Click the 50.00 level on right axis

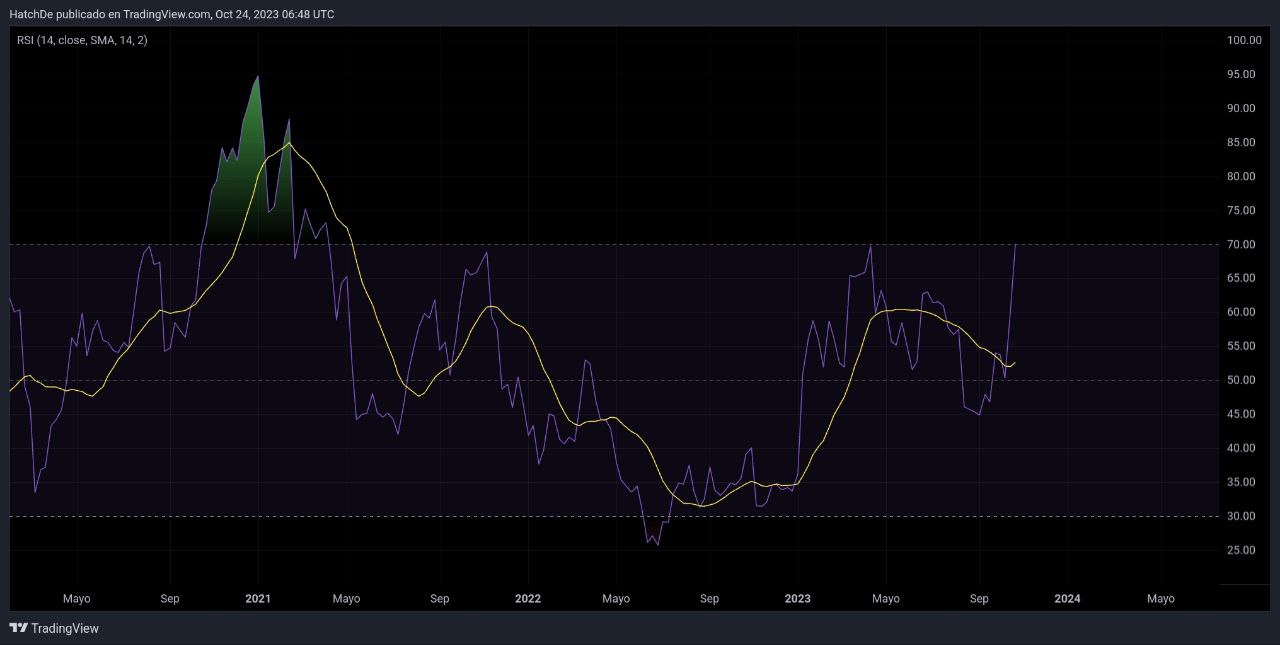[x=1243, y=380]
